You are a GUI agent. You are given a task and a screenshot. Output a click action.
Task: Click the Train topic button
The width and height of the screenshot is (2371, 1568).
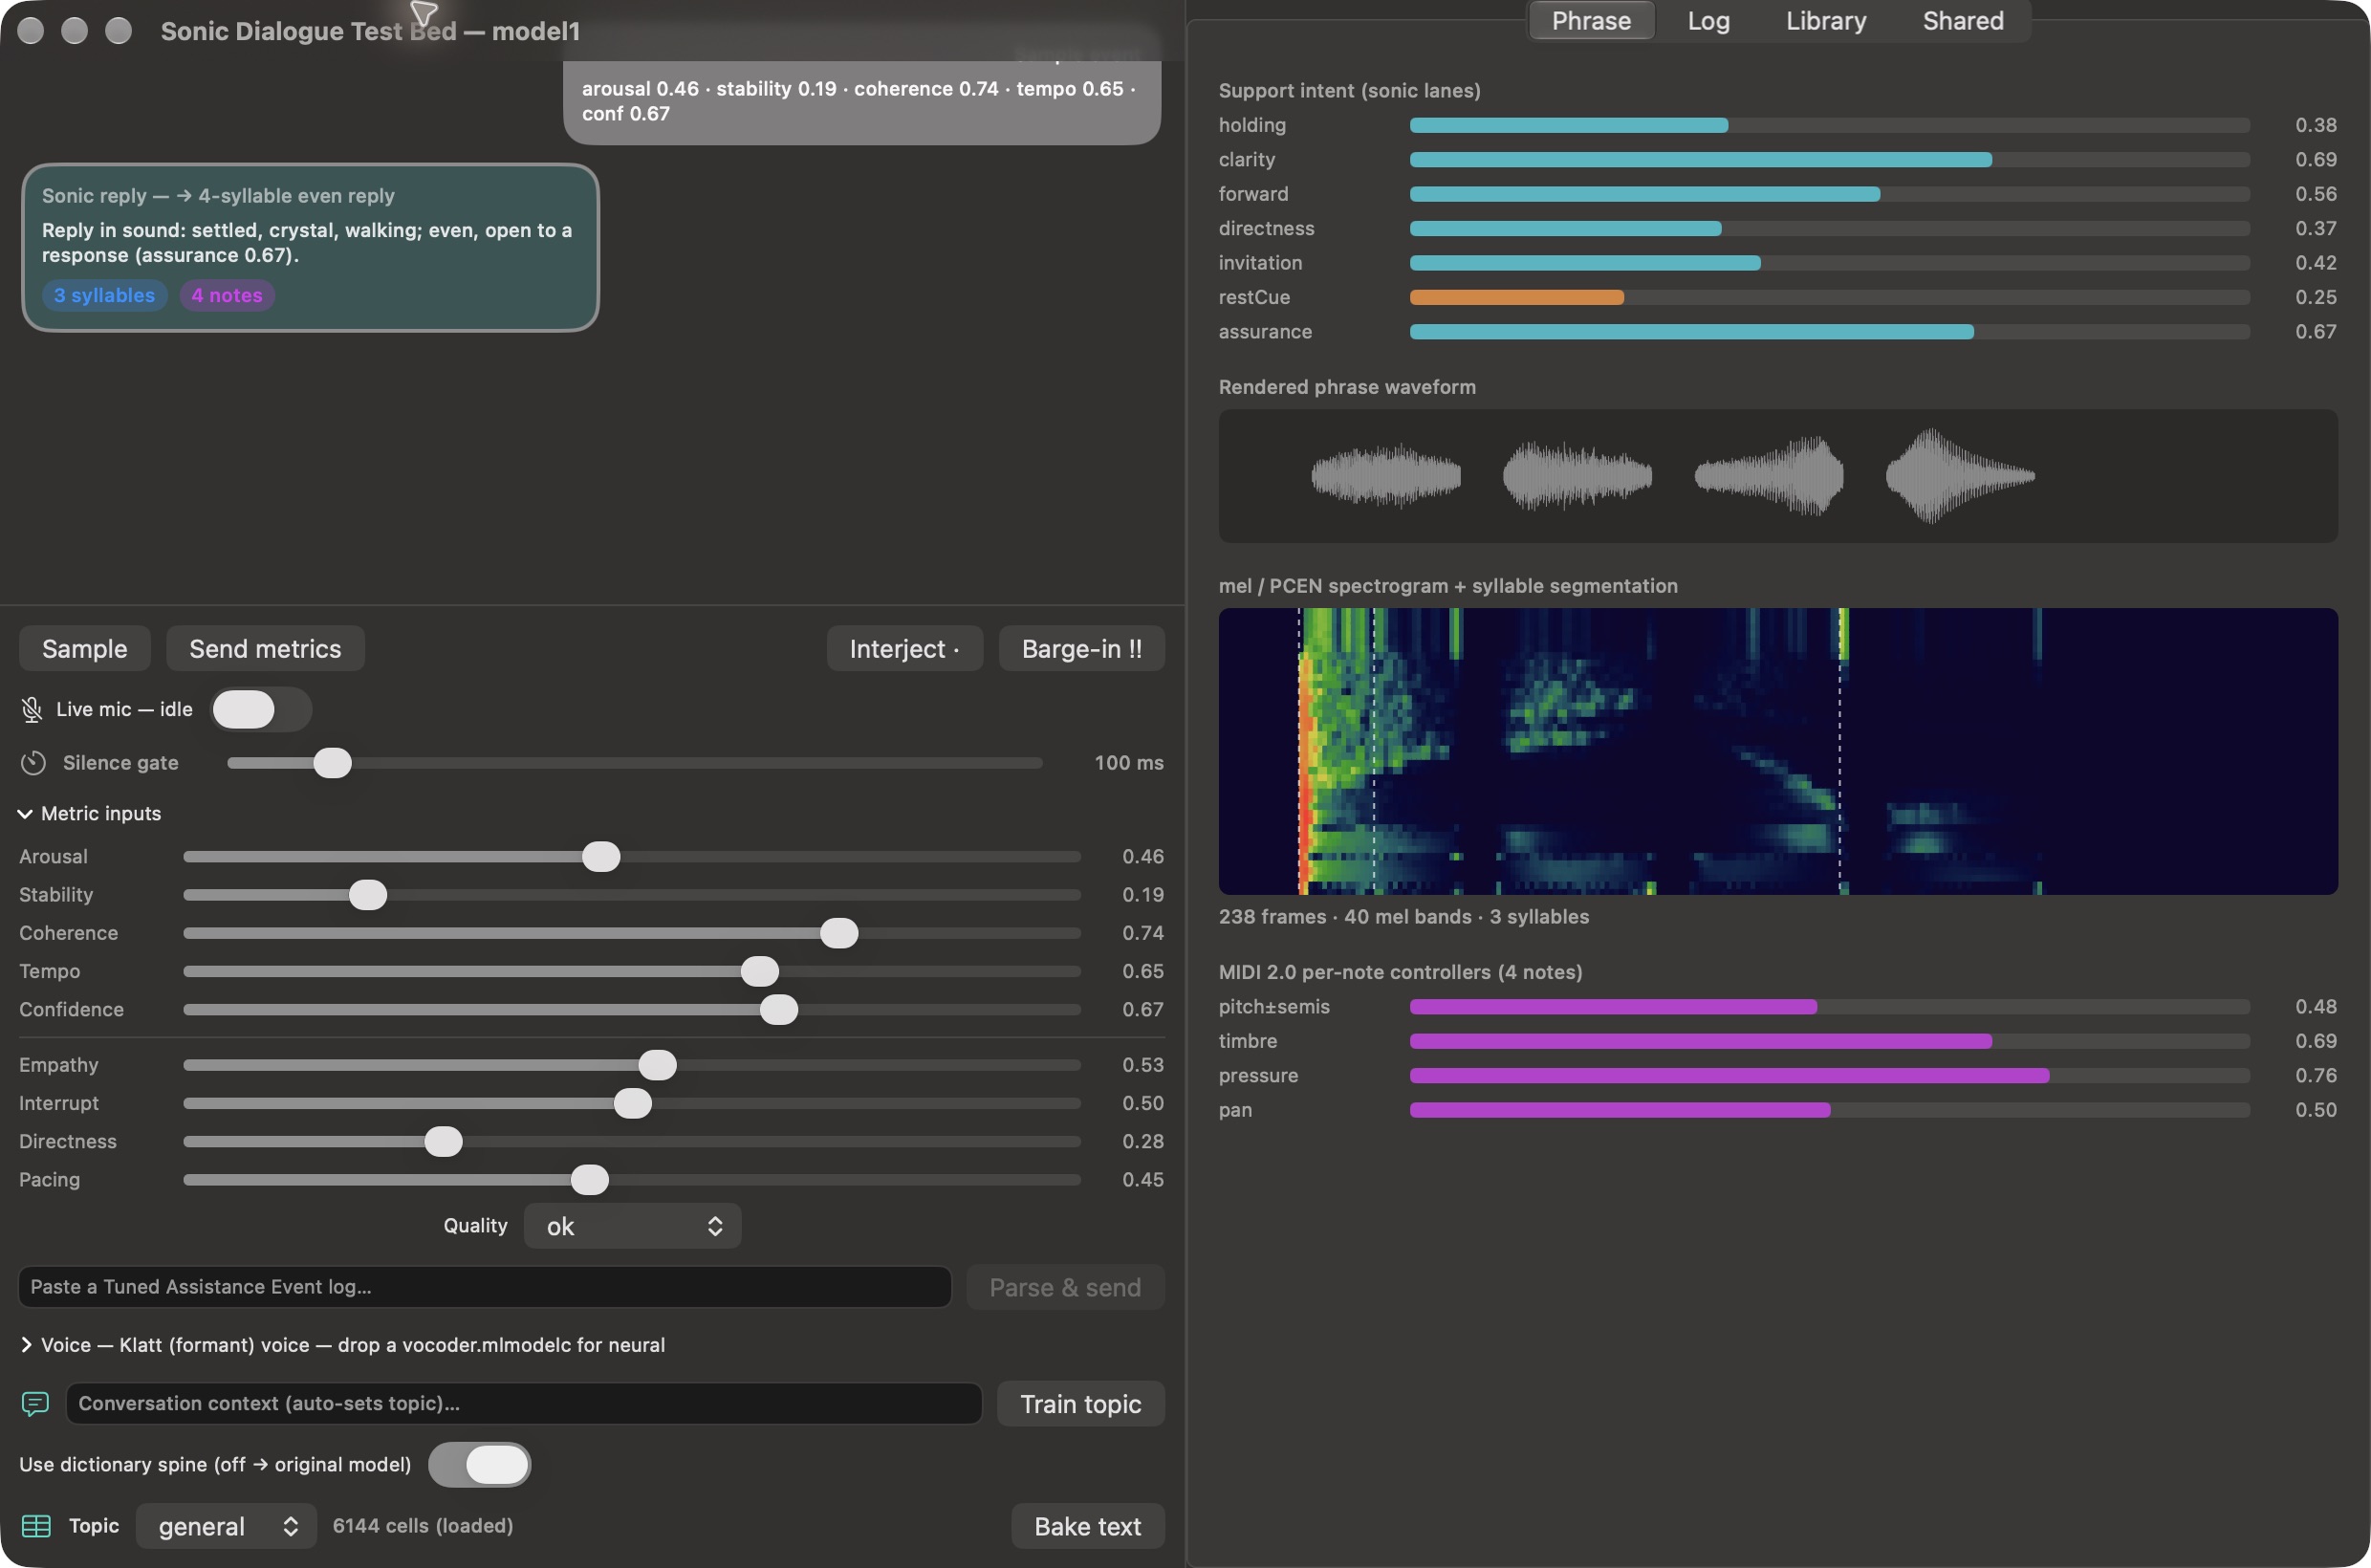[x=1080, y=1404]
